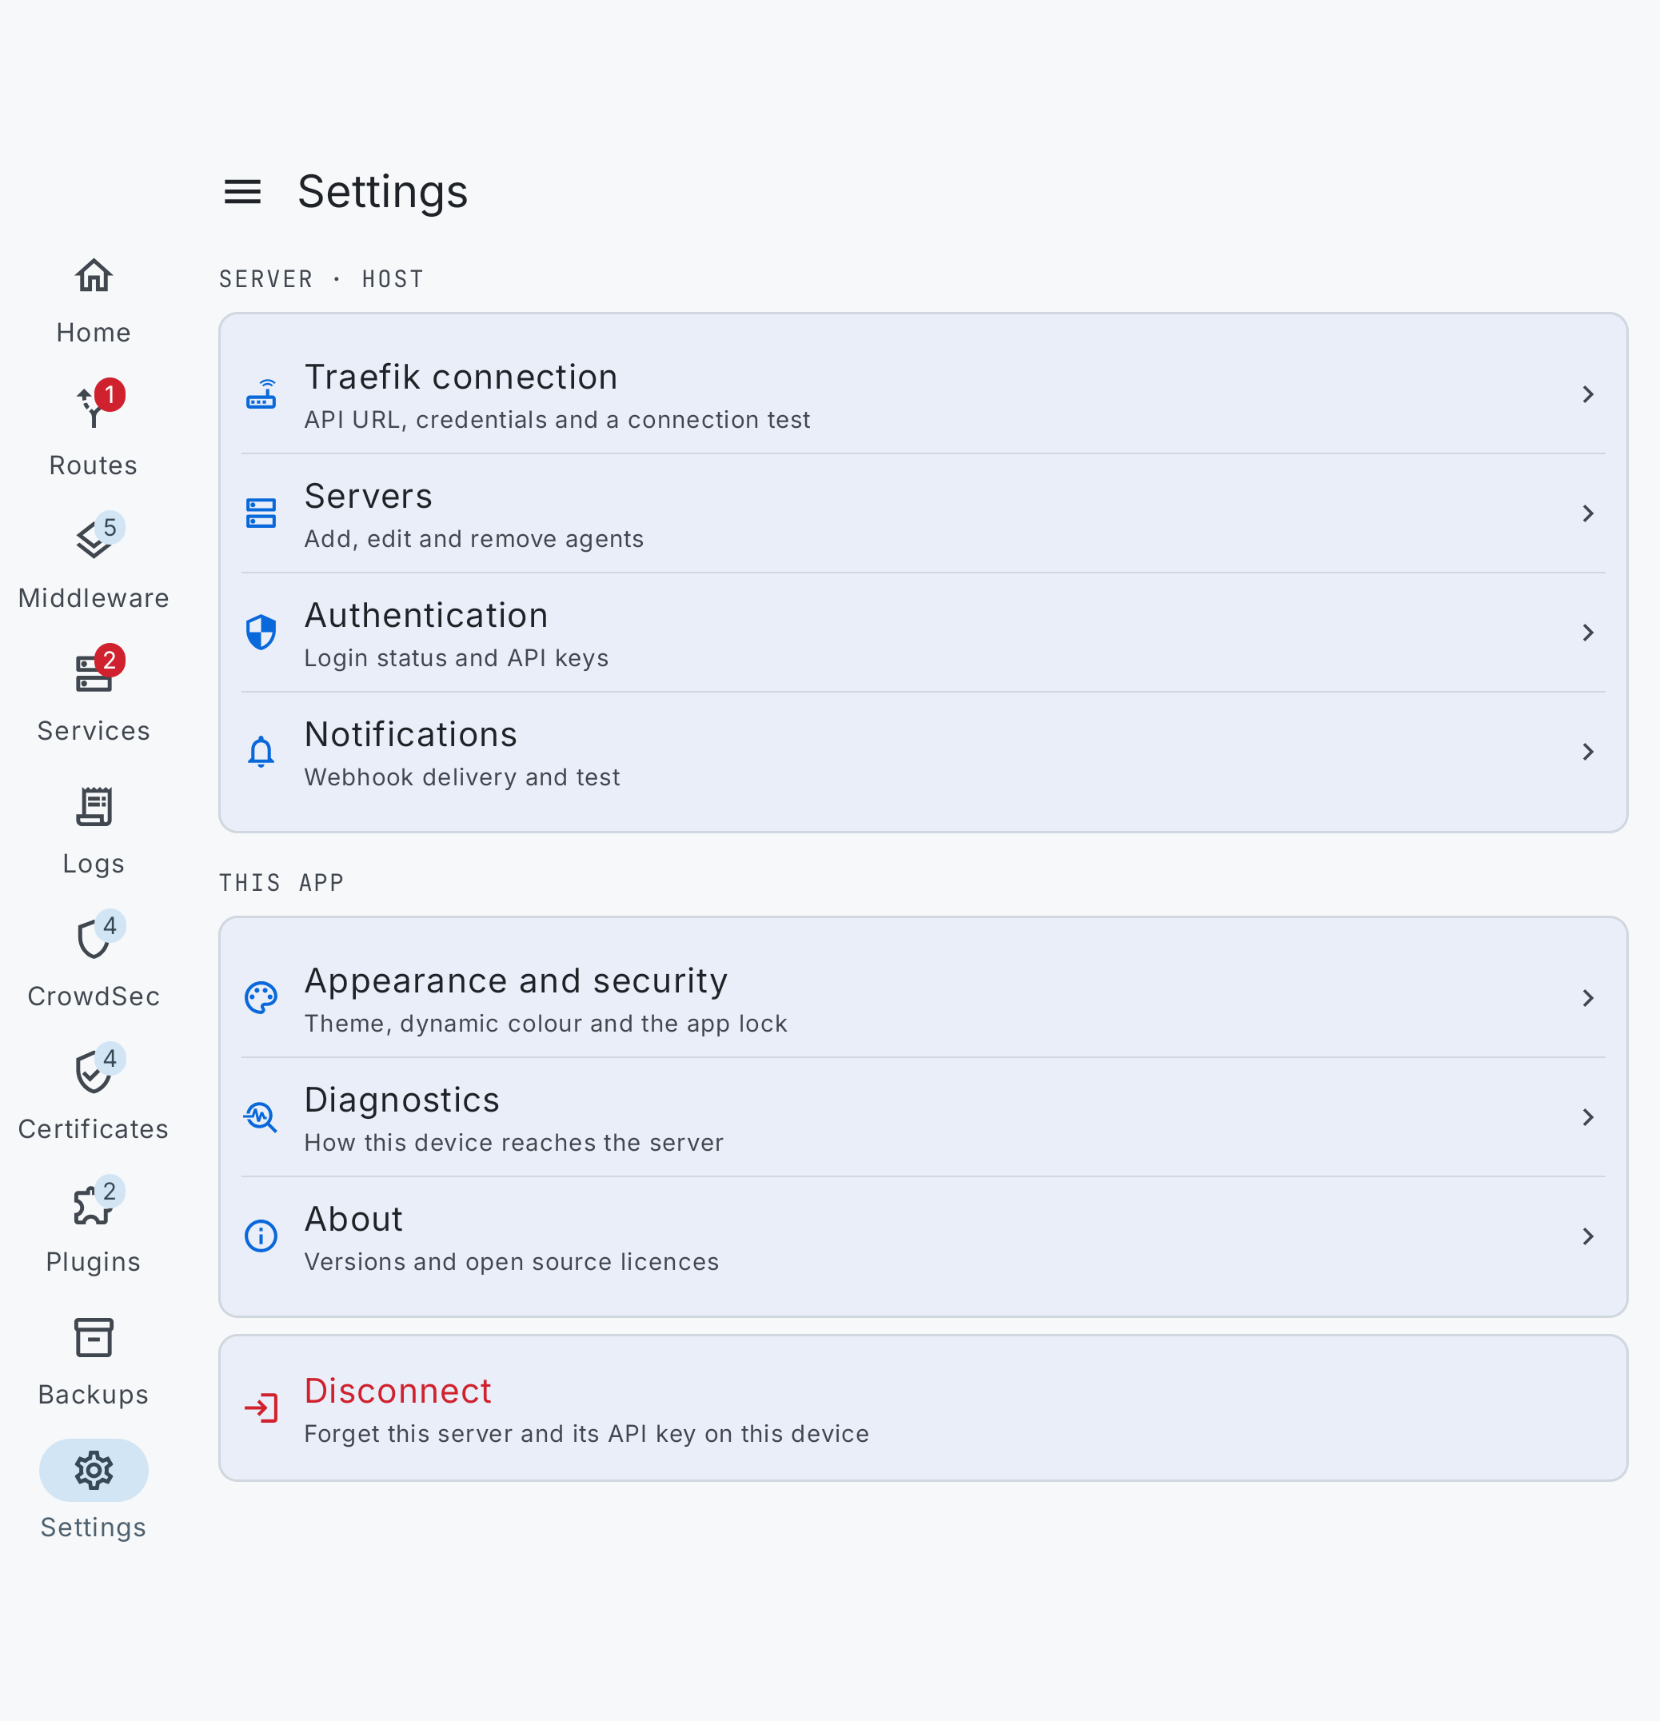Open Notifications webhook settings
This screenshot has width=1660, height=1721.
tap(923, 752)
